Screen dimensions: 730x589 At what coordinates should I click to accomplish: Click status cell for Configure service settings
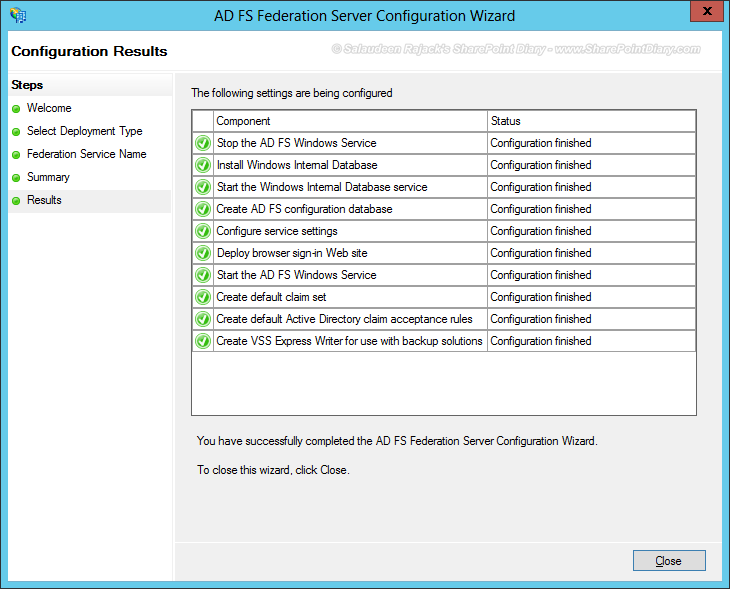[x=592, y=231]
